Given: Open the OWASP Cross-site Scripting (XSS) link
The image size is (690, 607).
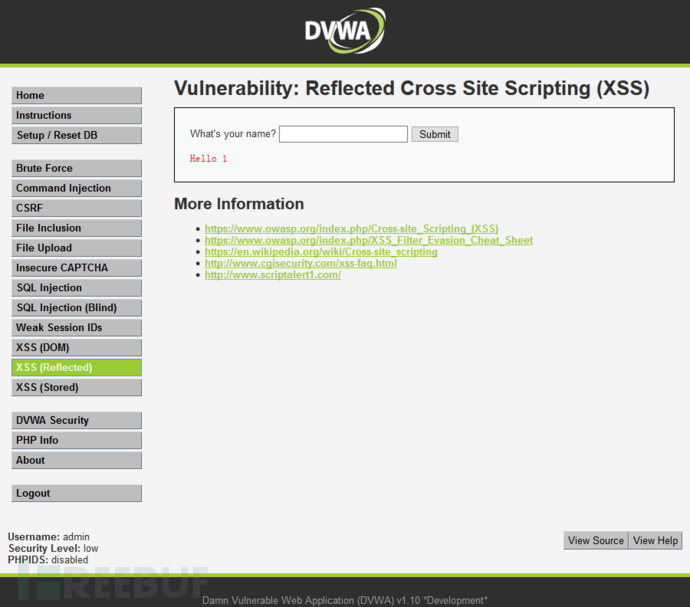Looking at the screenshot, I should click(x=351, y=229).
